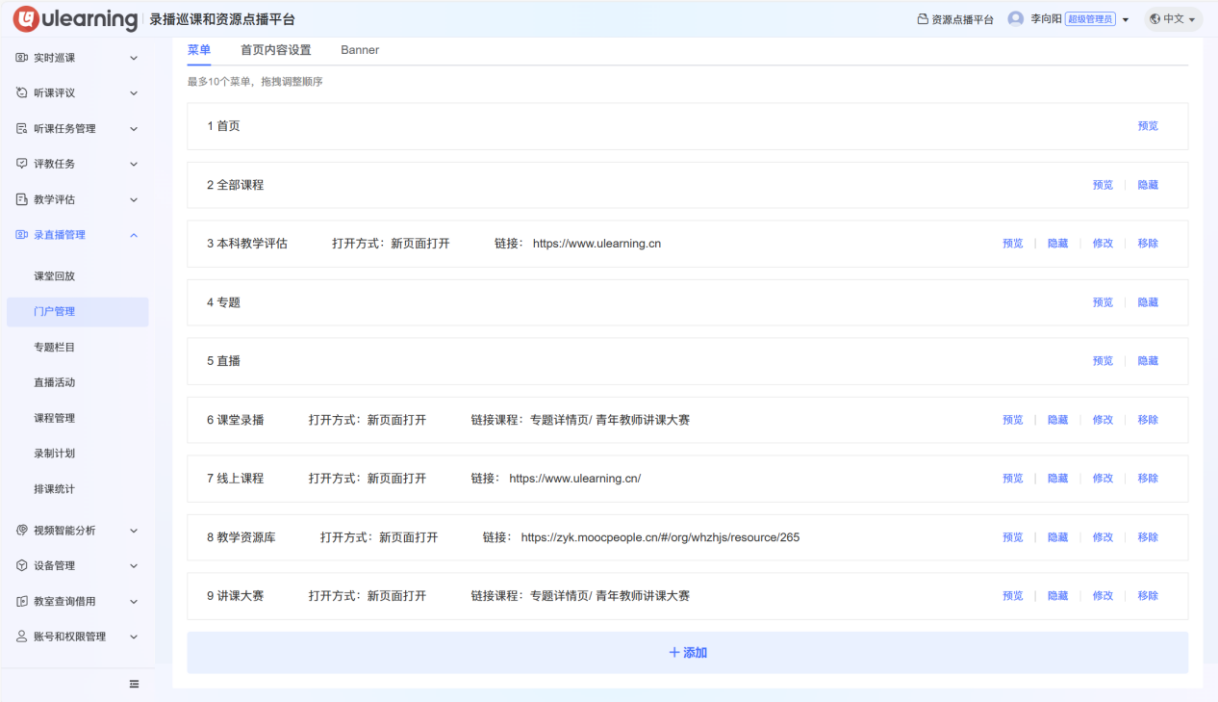Image resolution: width=1218 pixels, height=702 pixels.
Task: Hide the 全部课程 menu item
Action: tap(1147, 185)
